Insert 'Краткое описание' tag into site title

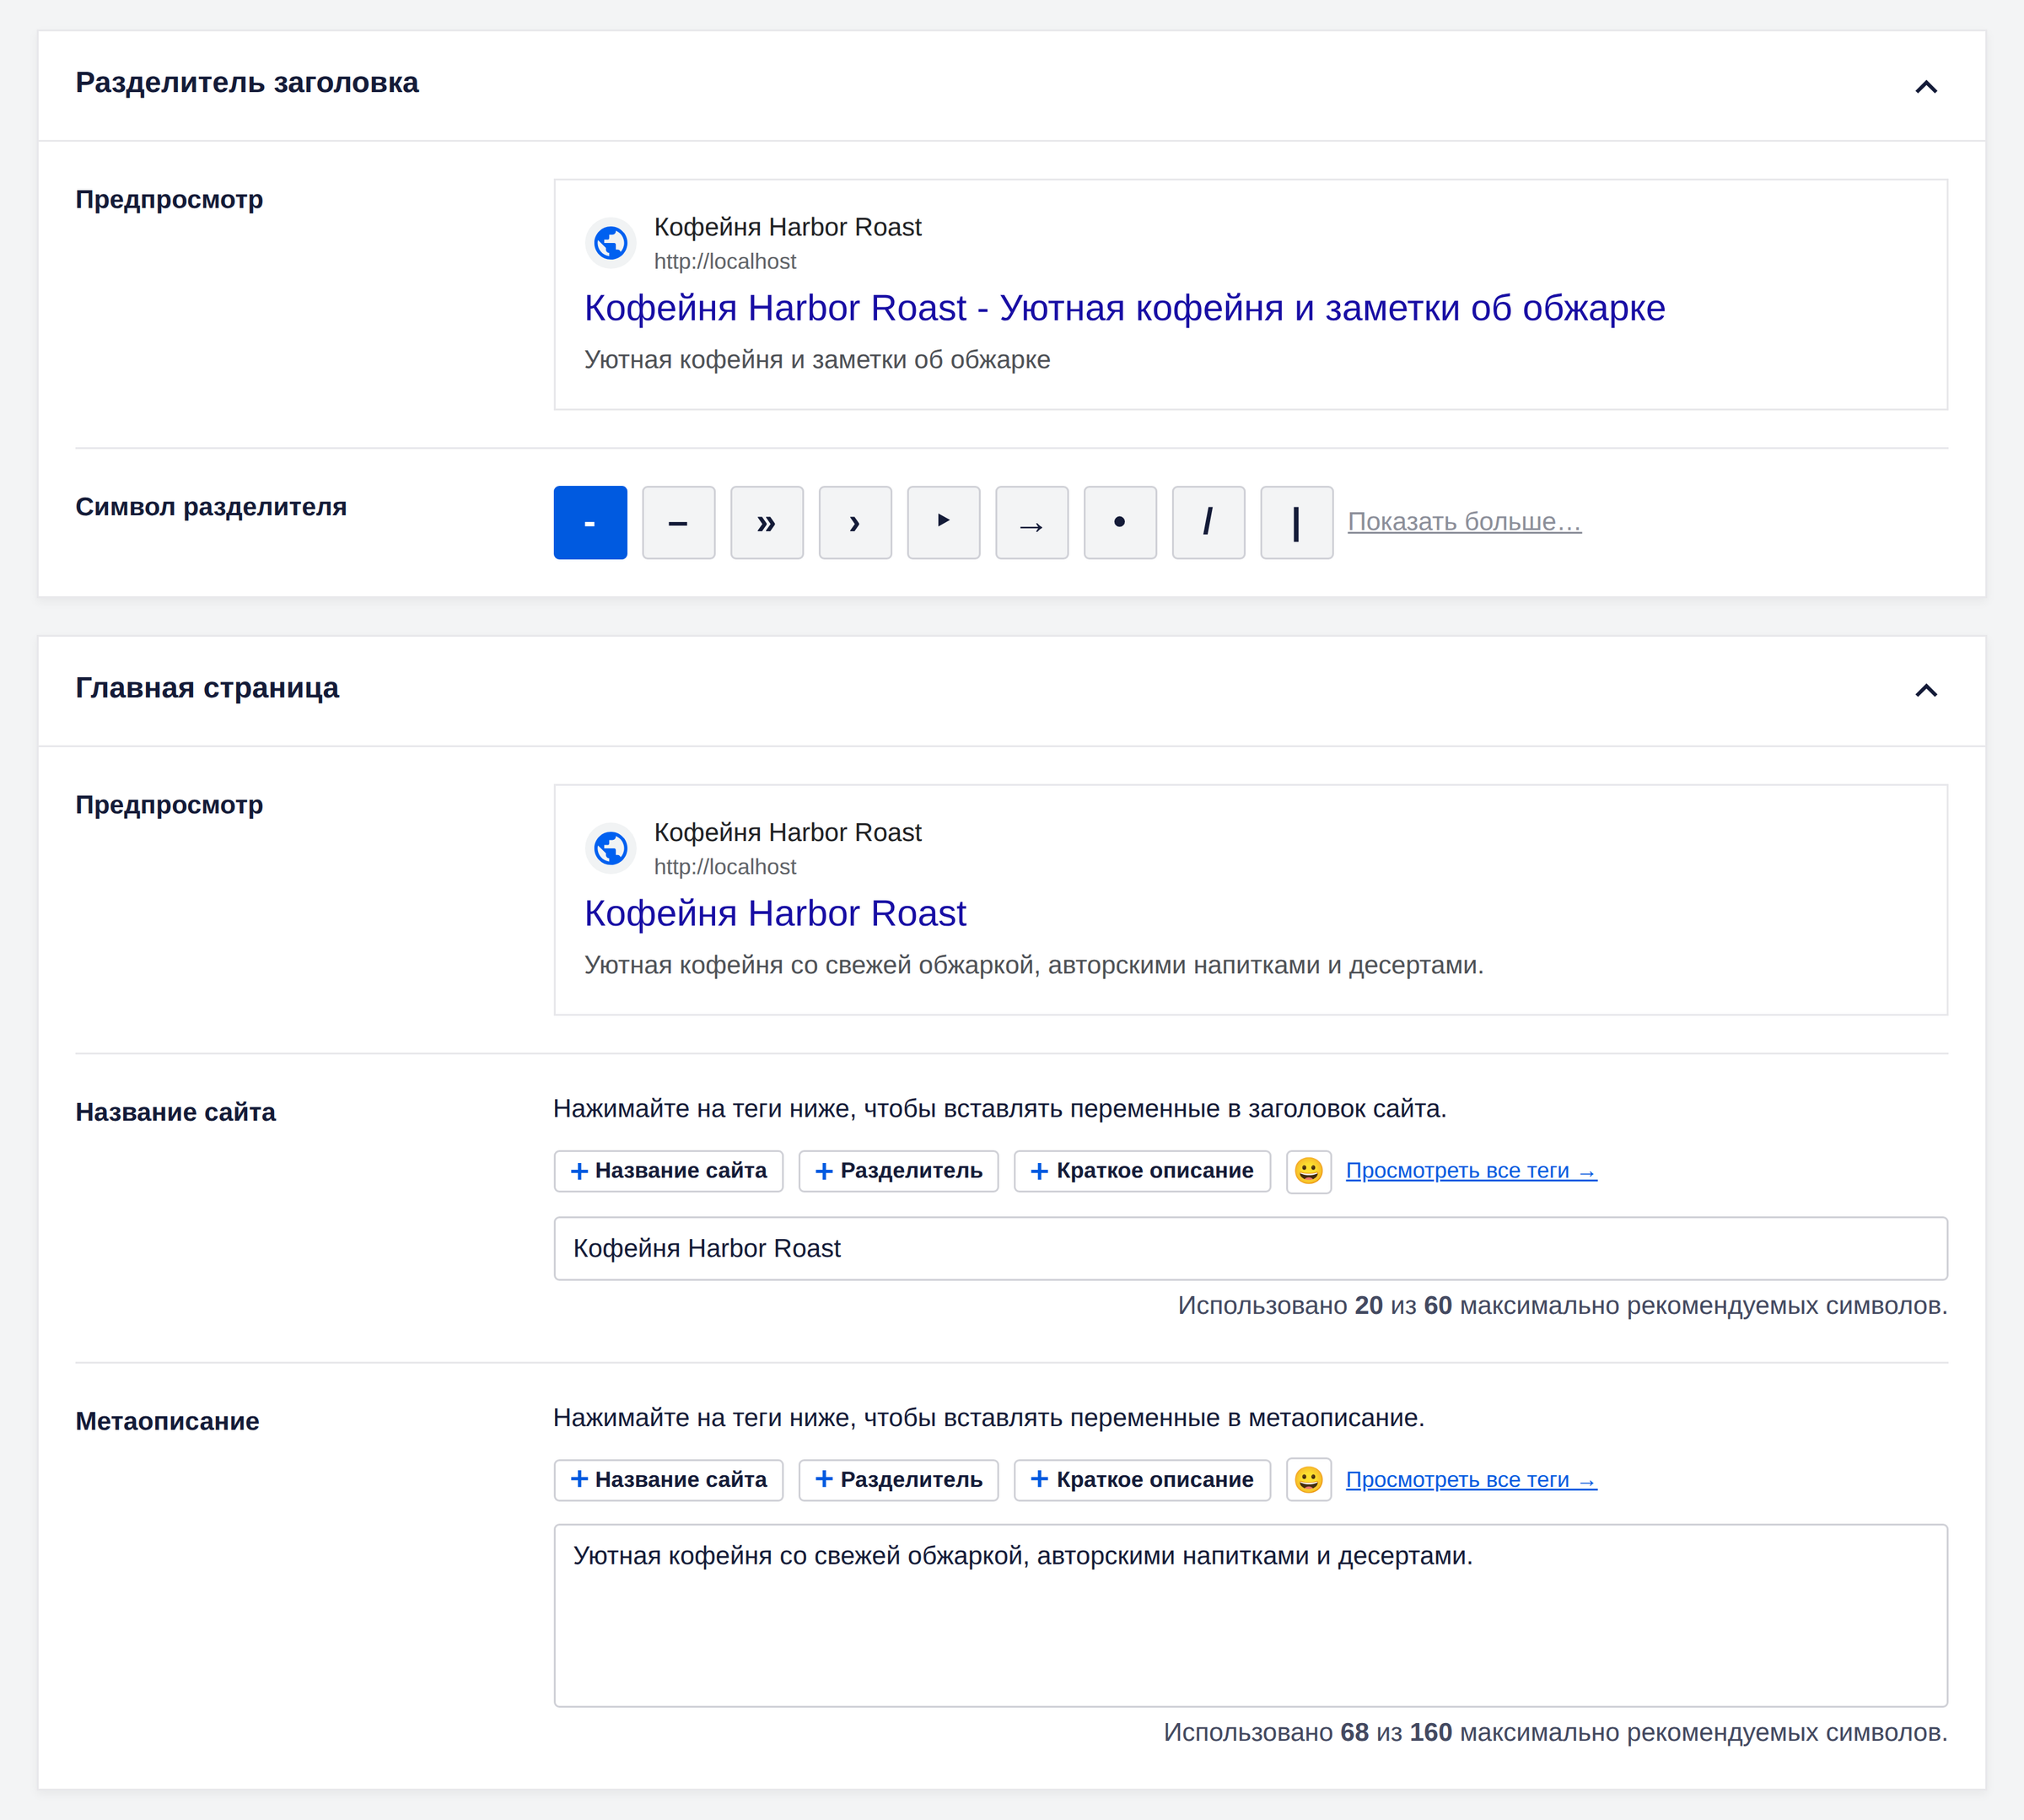click(1142, 1171)
